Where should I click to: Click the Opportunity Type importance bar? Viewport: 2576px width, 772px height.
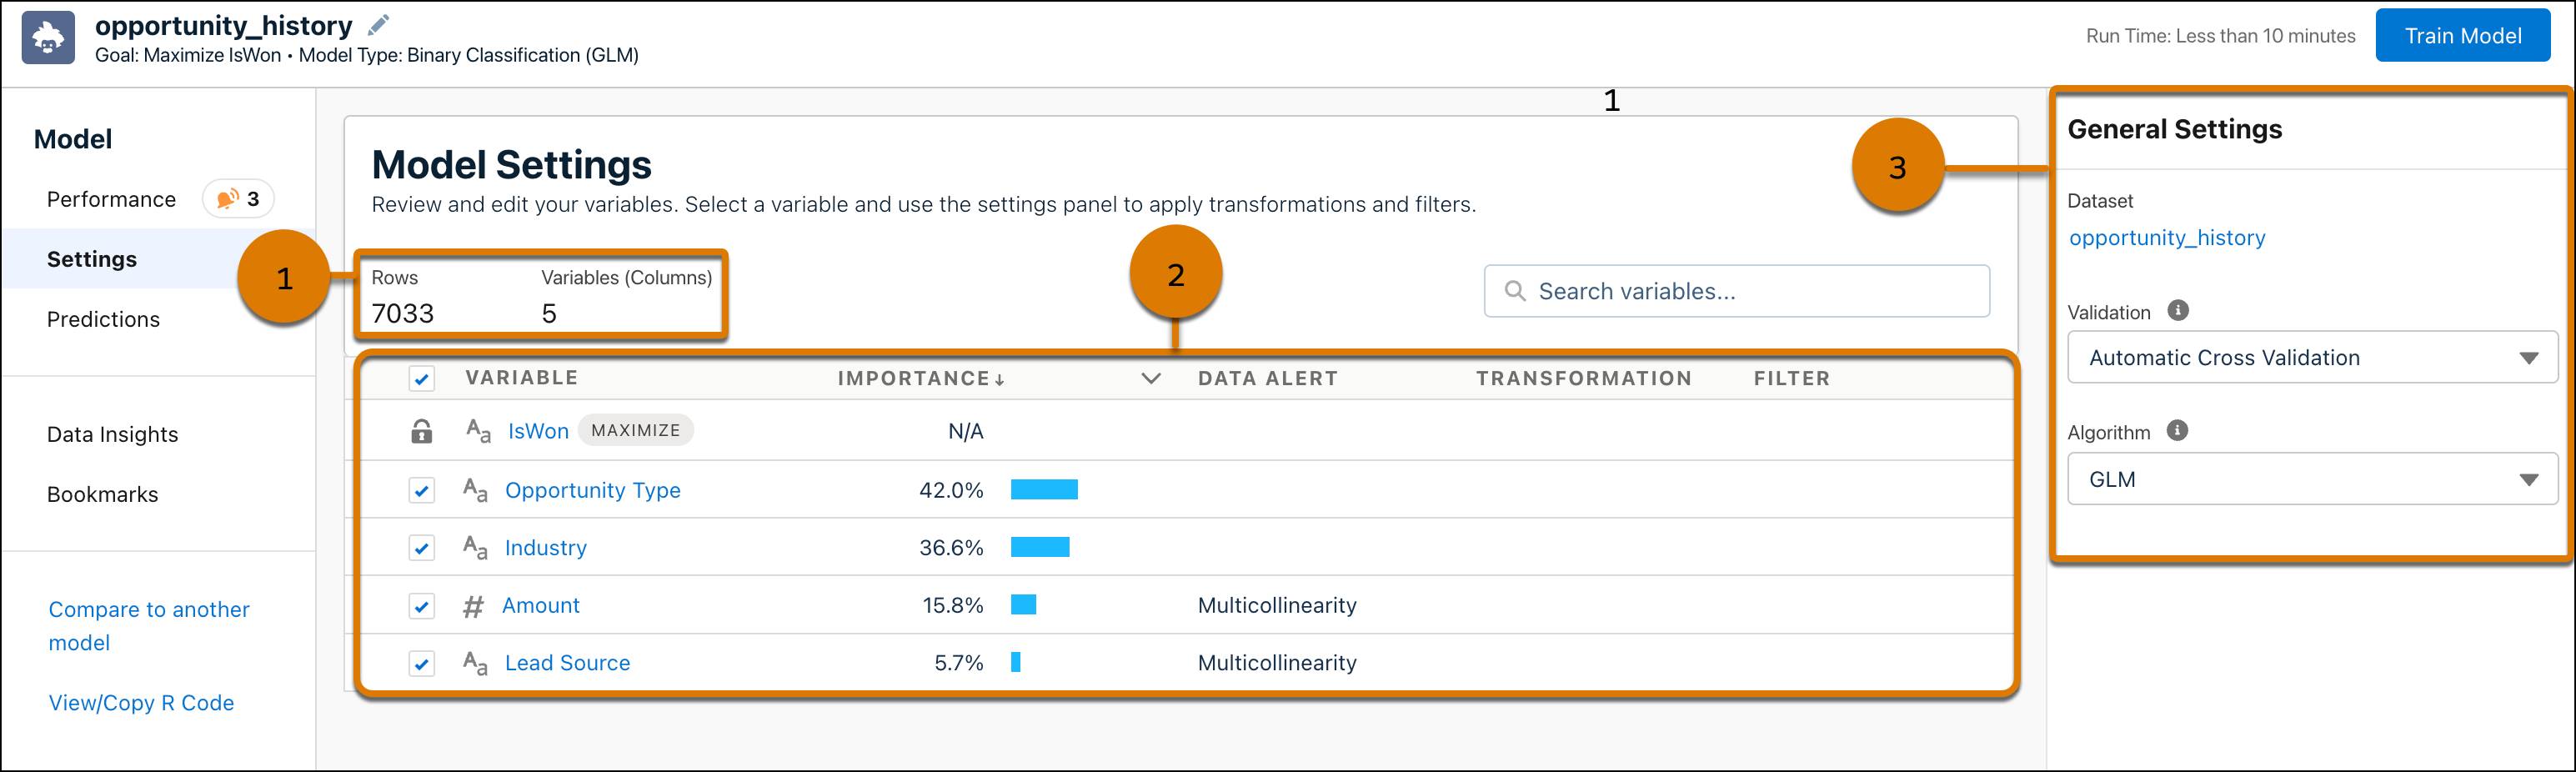(x=1044, y=490)
